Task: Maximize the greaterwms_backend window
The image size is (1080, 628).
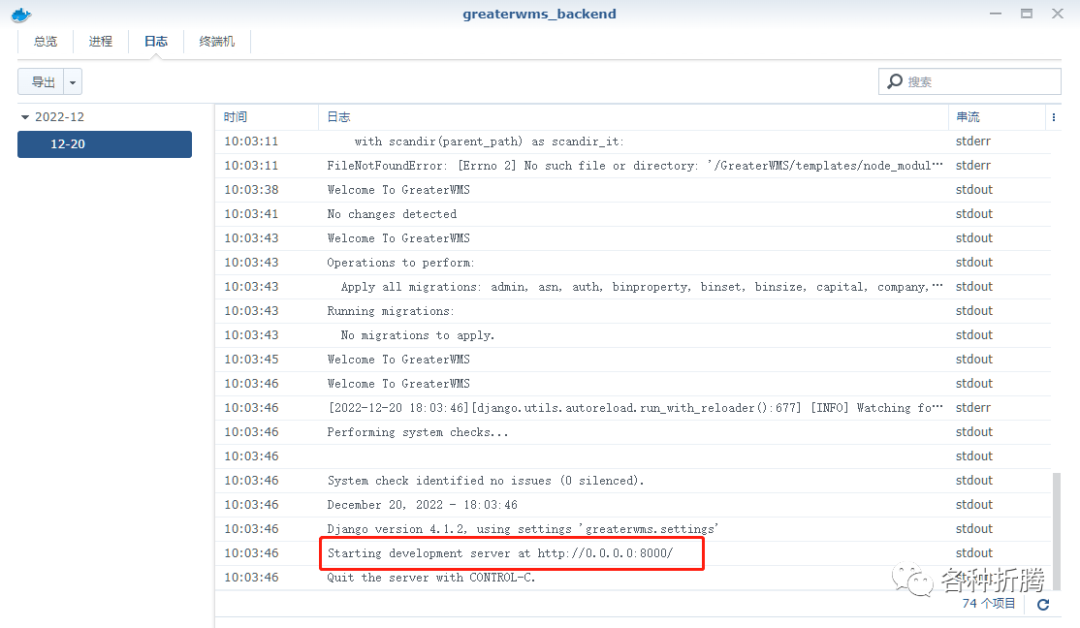Action: click(1026, 14)
